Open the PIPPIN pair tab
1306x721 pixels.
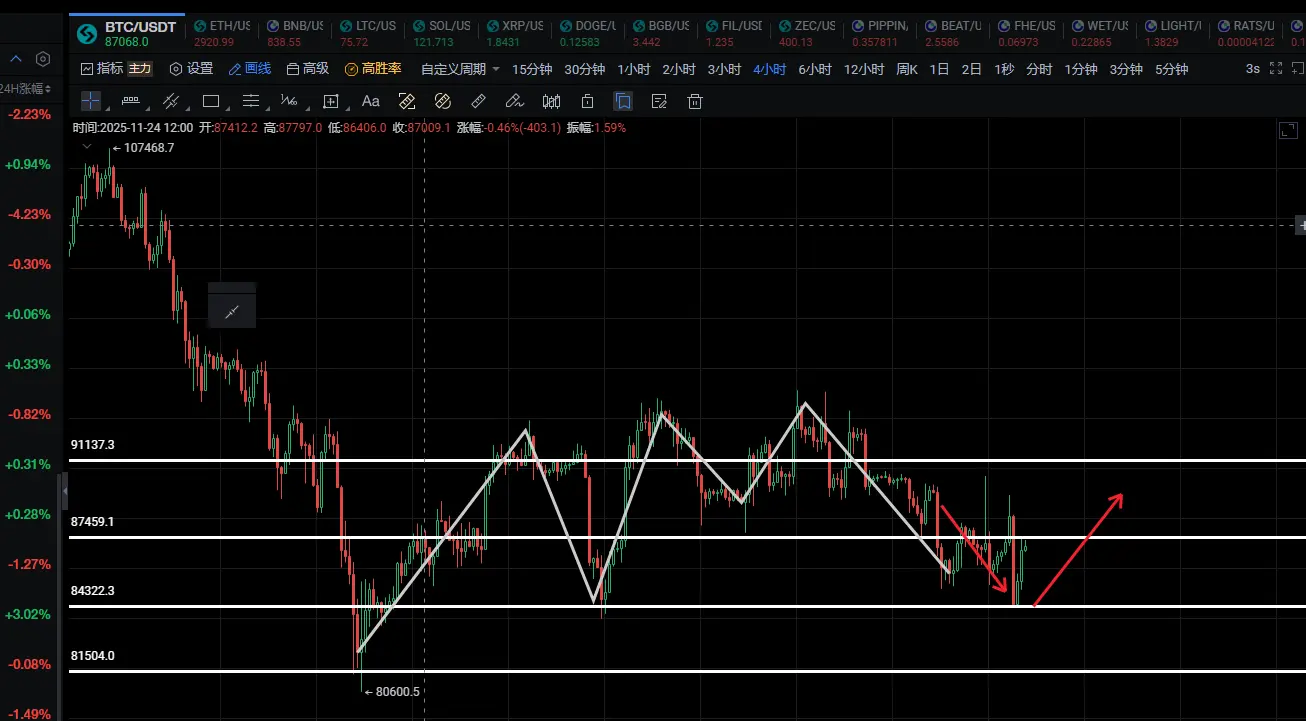[x=878, y=32]
